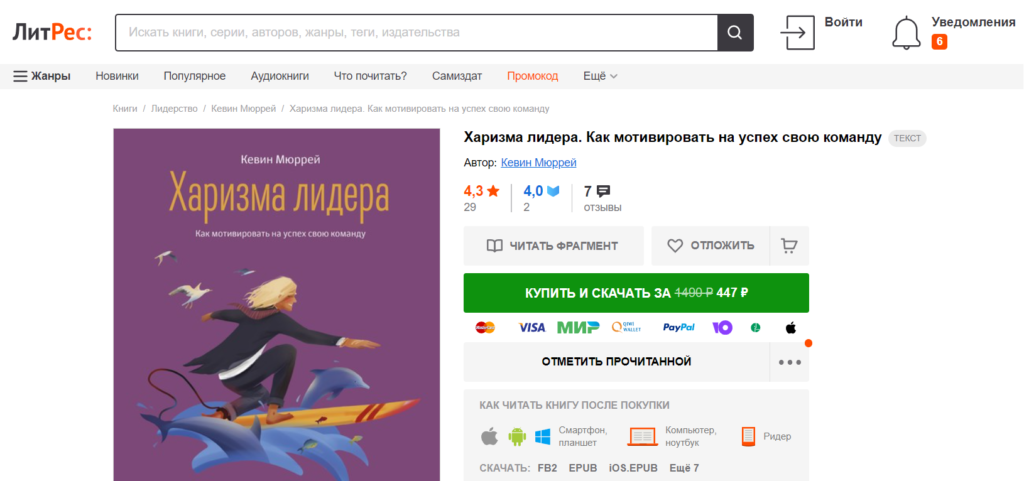
Task: Click the login arrow icon
Action: pyautogui.click(x=797, y=33)
